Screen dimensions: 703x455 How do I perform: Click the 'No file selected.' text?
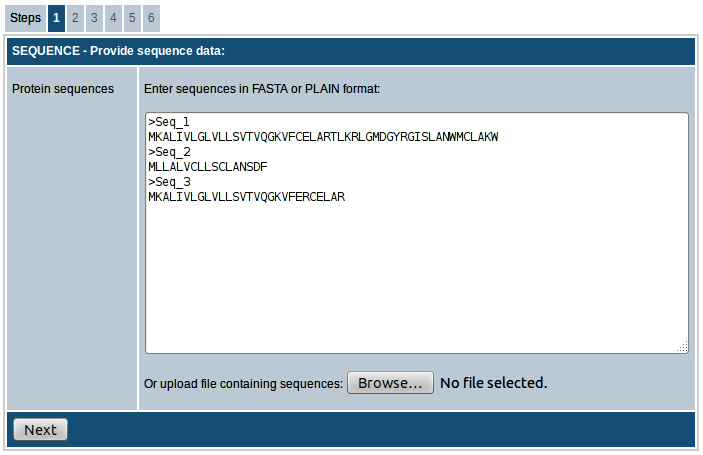coord(494,383)
